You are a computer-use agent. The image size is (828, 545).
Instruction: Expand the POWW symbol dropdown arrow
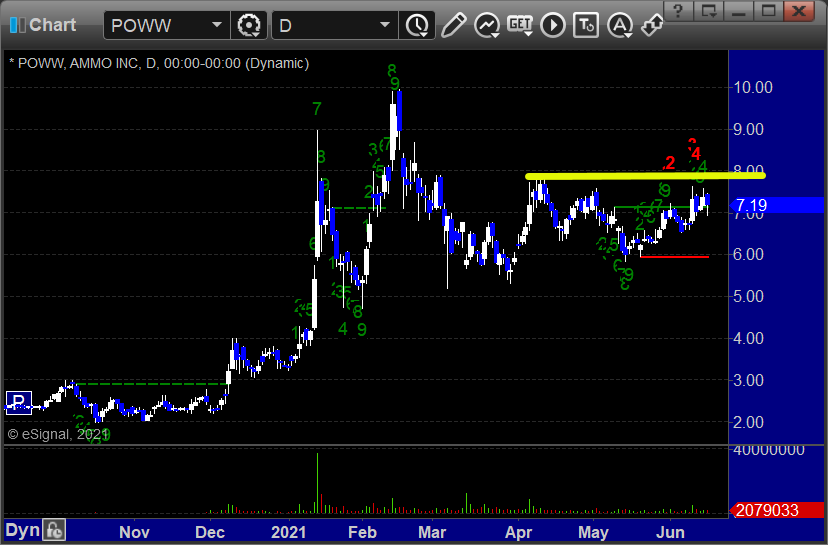pyautogui.click(x=217, y=25)
